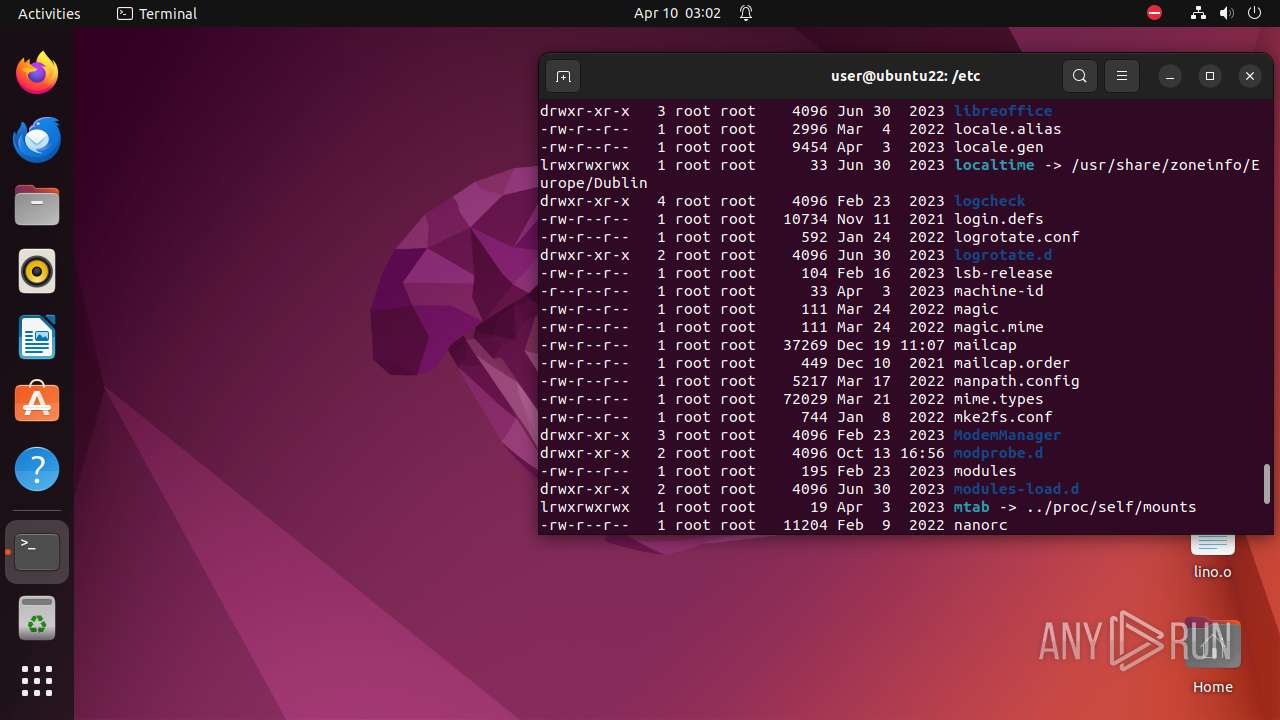Click the notification bell icon

pyautogui.click(x=746, y=13)
